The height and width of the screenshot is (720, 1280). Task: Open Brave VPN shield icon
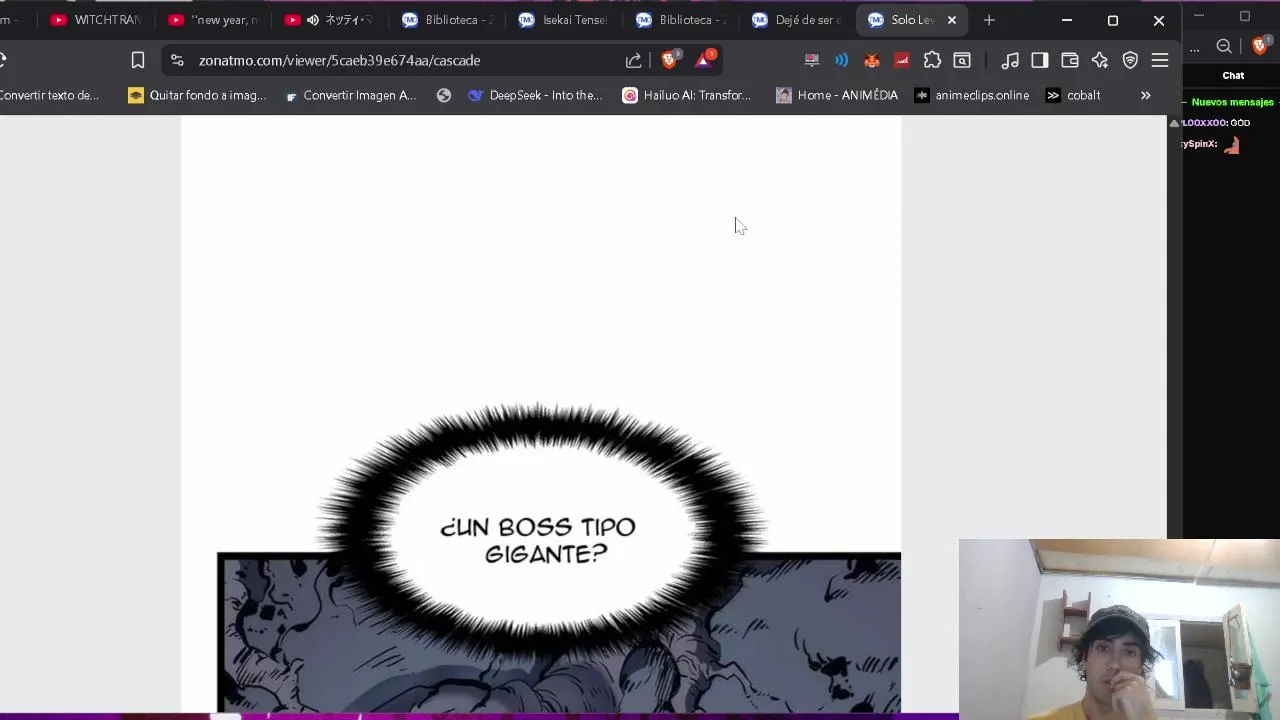[1130, 60]
